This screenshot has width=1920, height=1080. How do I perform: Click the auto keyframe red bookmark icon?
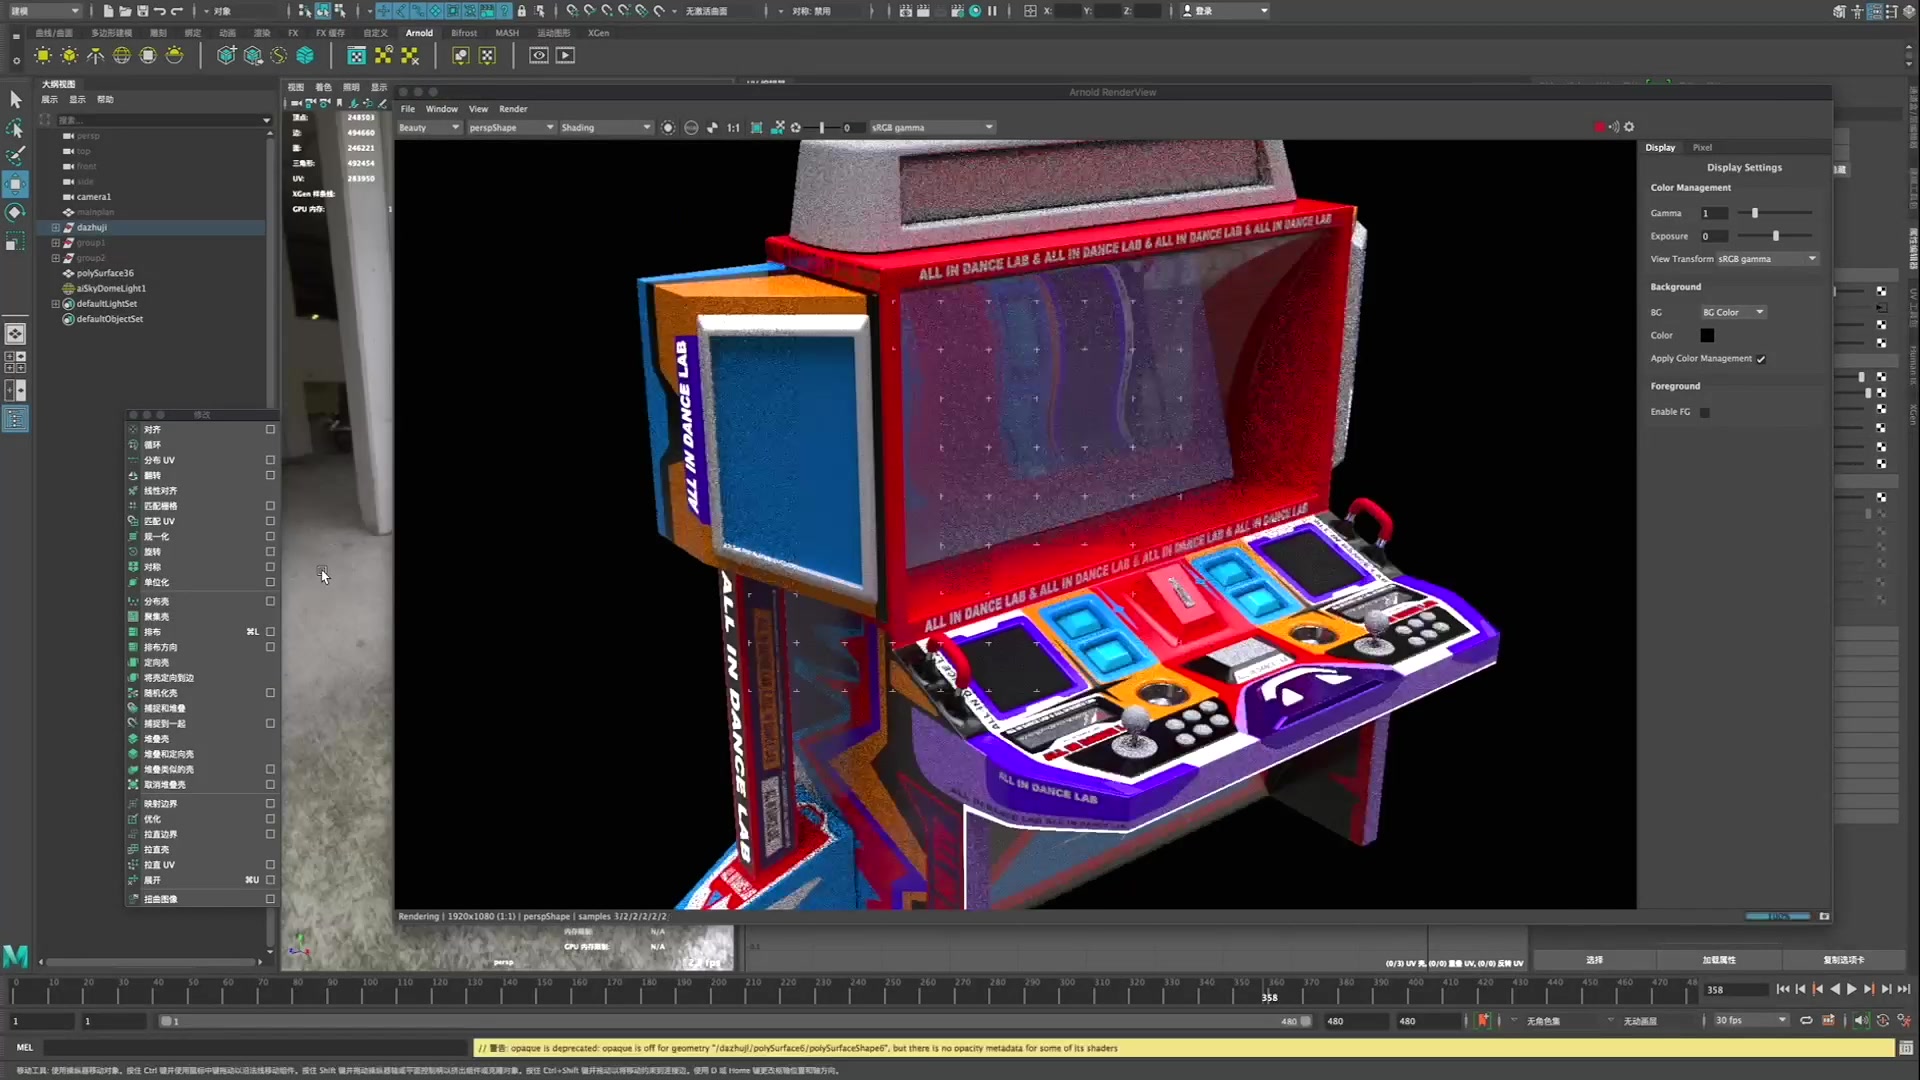coord(1483,1021)
